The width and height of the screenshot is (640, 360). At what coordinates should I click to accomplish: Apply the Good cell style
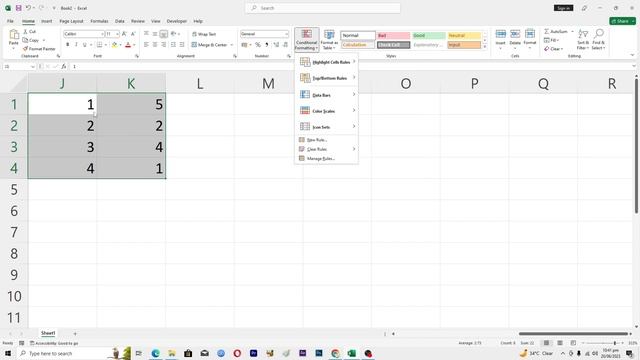(x=429, y=36)
